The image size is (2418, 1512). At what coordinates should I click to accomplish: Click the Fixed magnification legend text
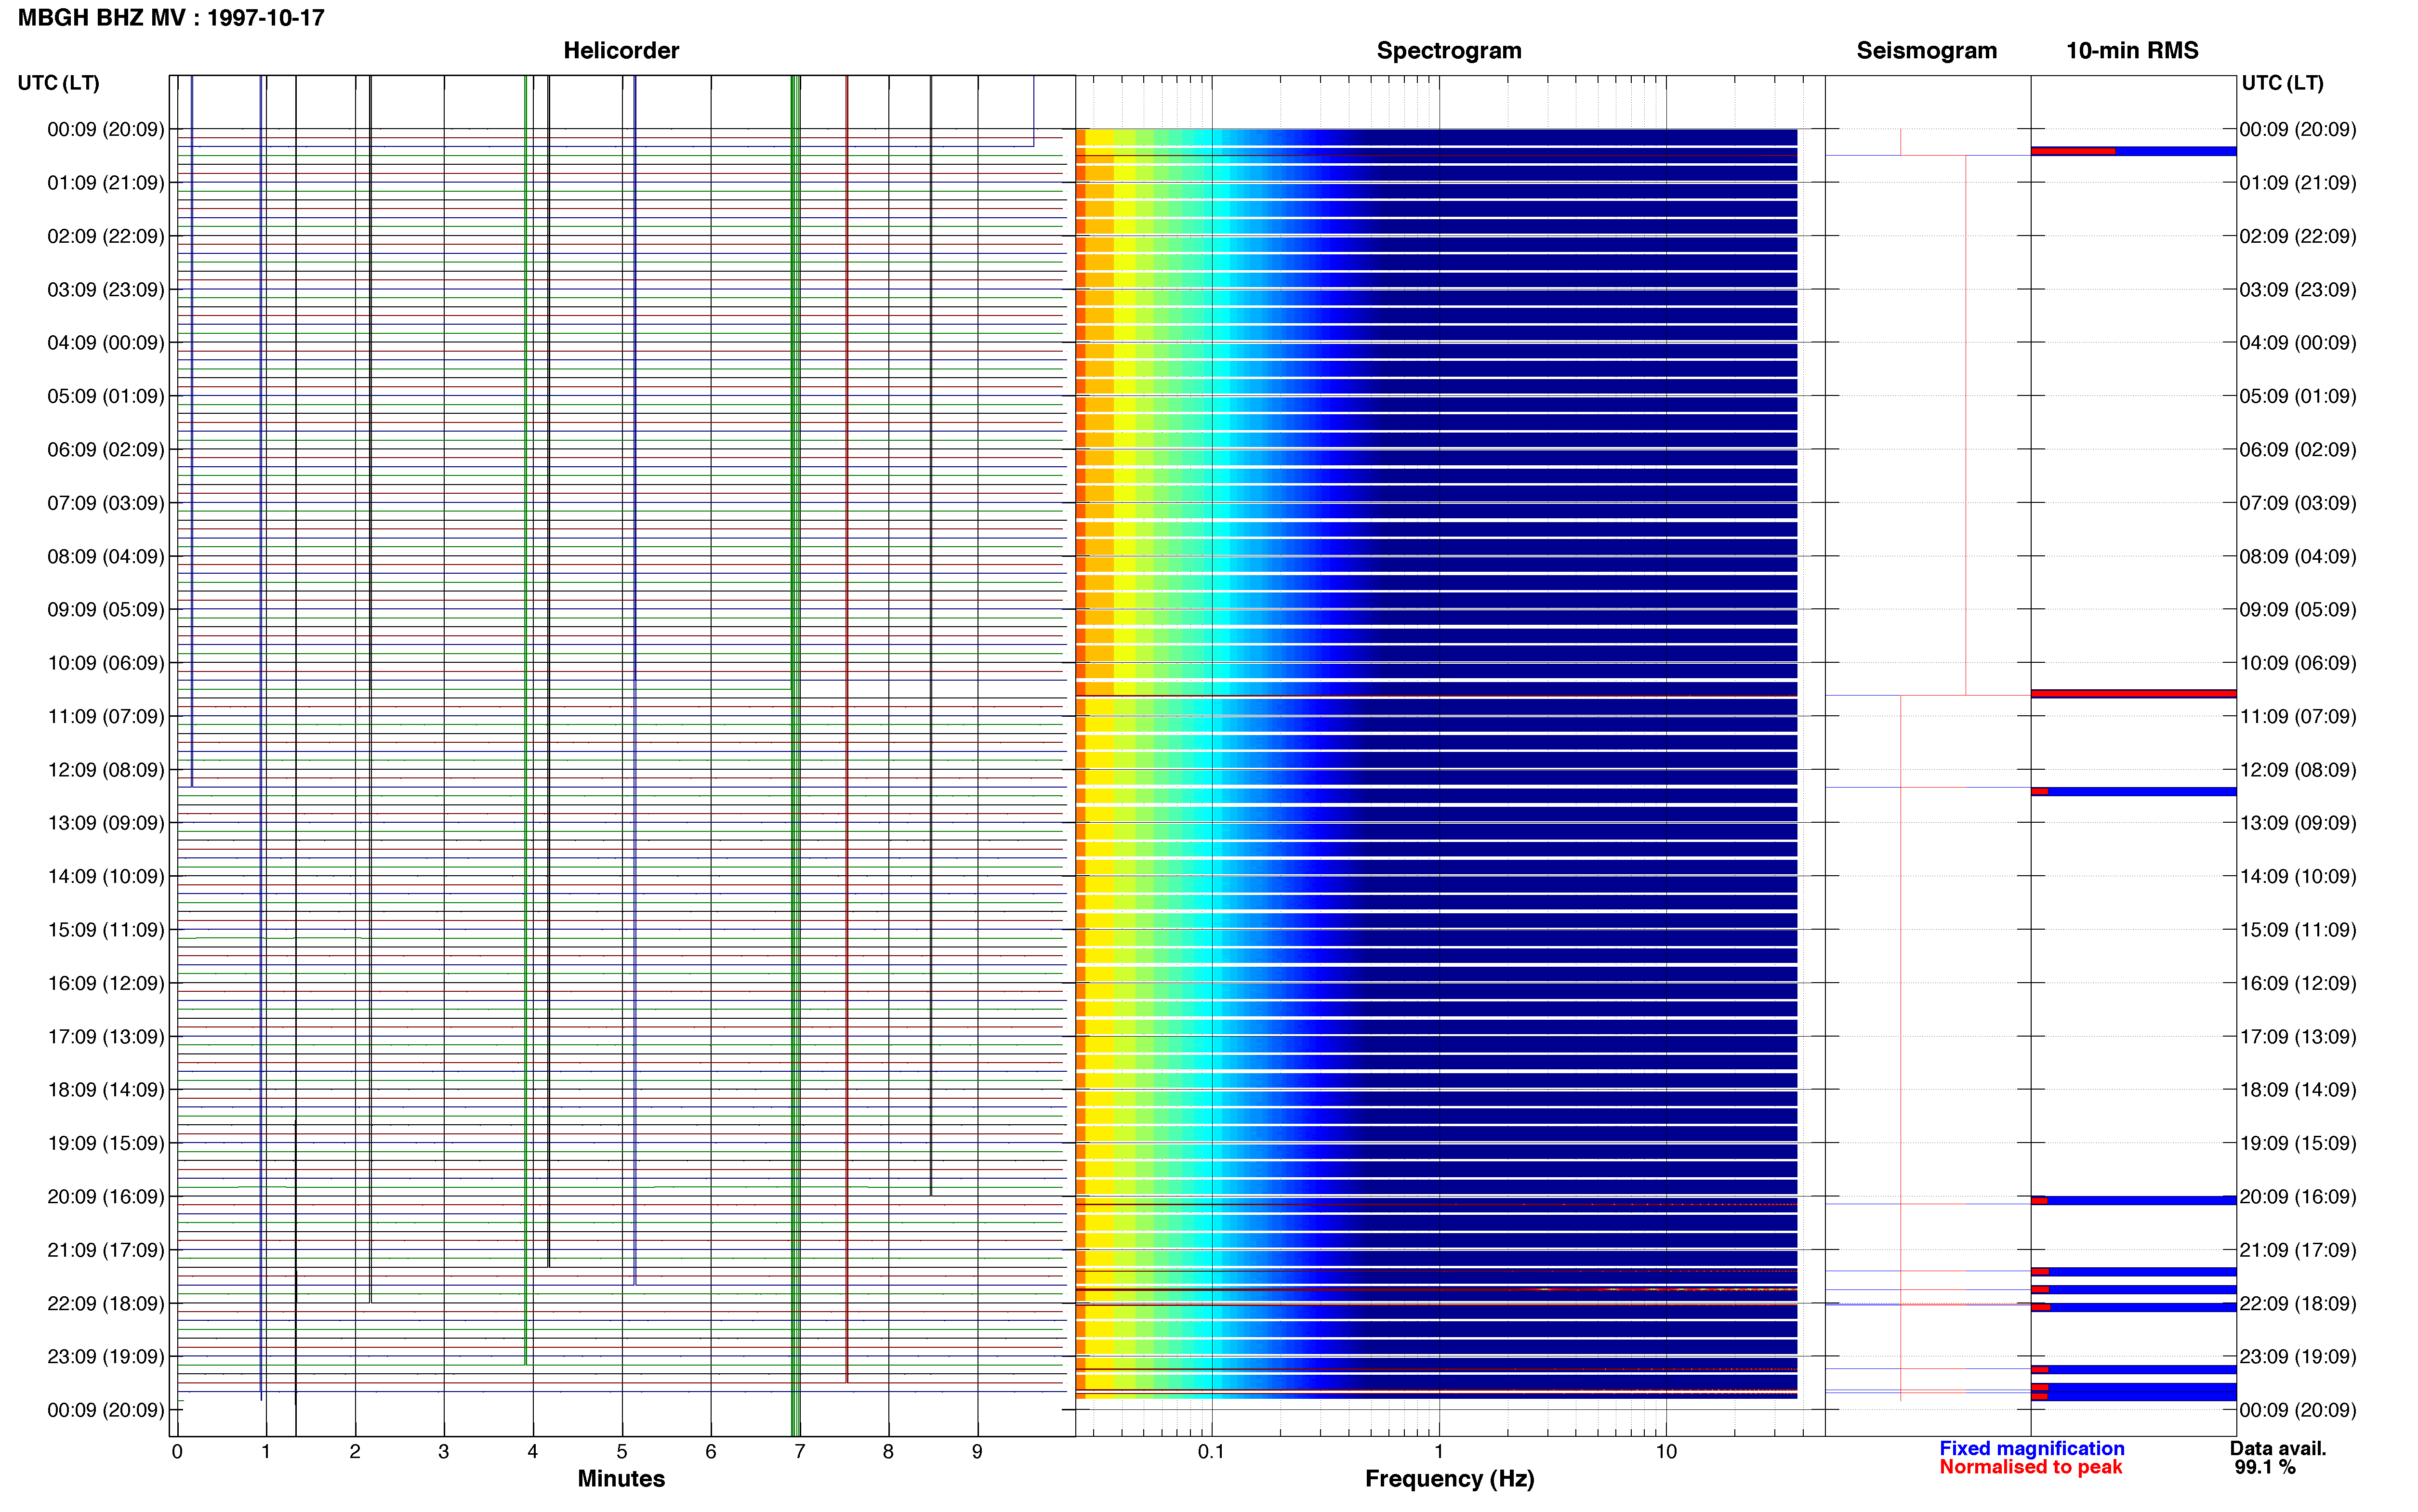coord(2032,1448)
